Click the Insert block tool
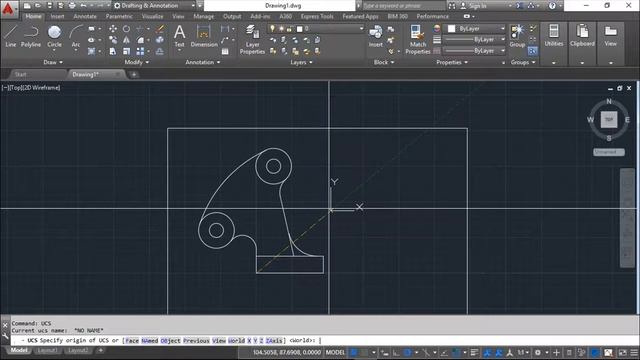This screenshot has height=360, width=640. pyautogui.click(x=376, y=36)
